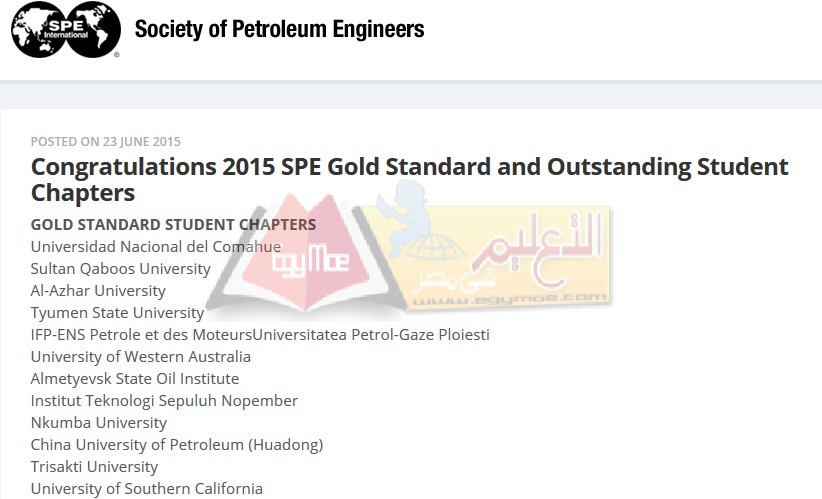Viewport: 822px width, 499px height.
Task: Open the Congratulations 2015 SPE Gold Standard headline
Action: pos(409,180)
